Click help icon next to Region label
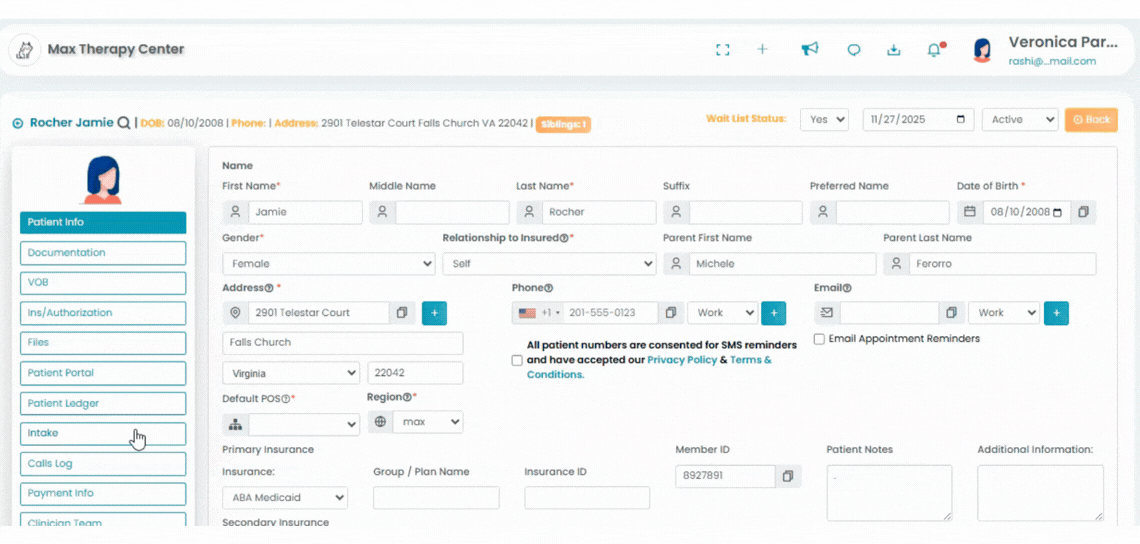The height and width of the screenshot is (544, 1140). pos(408,397)
